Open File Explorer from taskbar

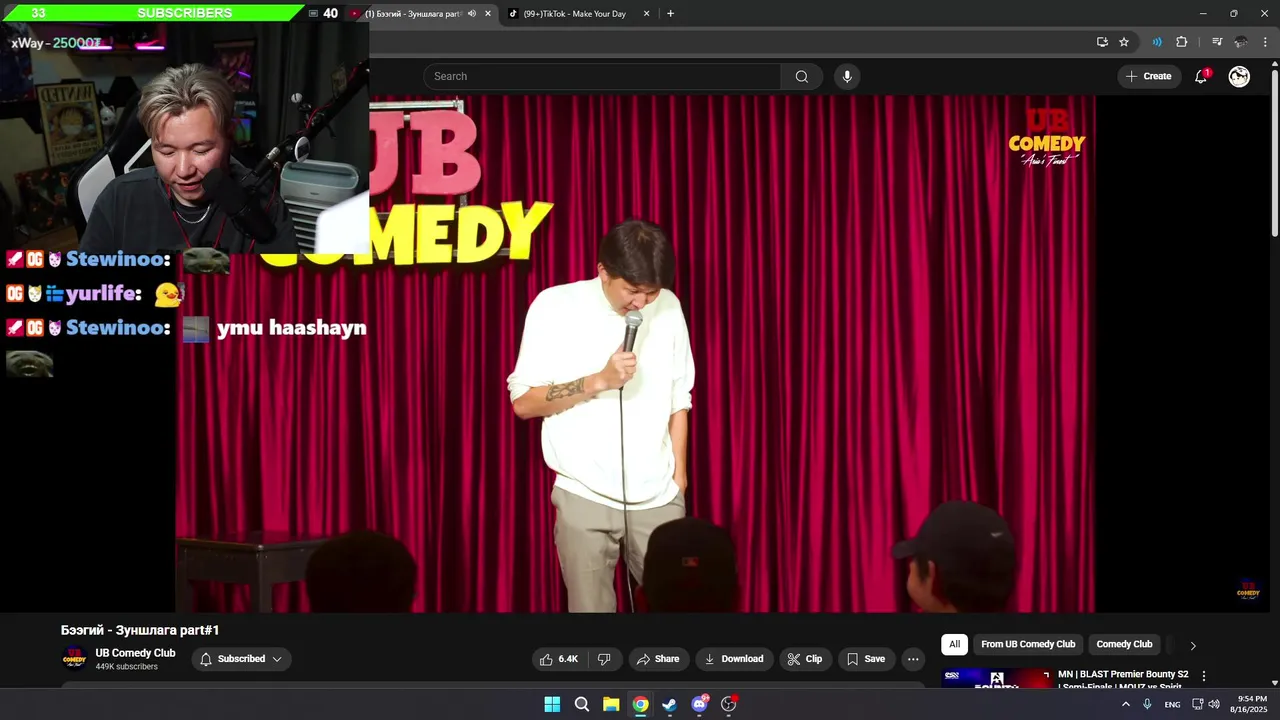[611, 704]
